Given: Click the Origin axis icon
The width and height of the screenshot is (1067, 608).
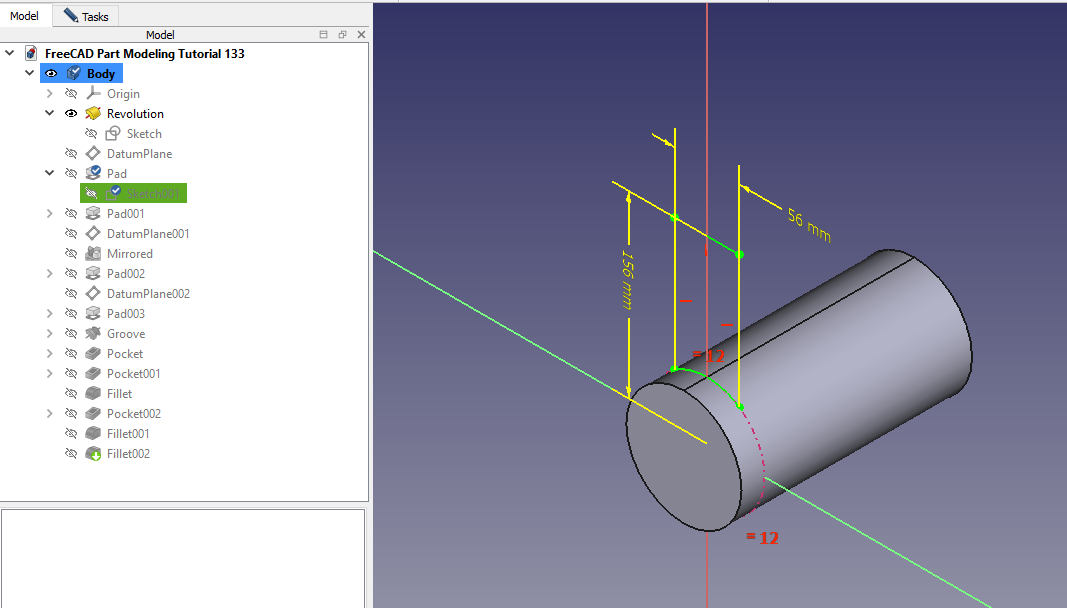Looking at the screenshot, I should 93,94.
